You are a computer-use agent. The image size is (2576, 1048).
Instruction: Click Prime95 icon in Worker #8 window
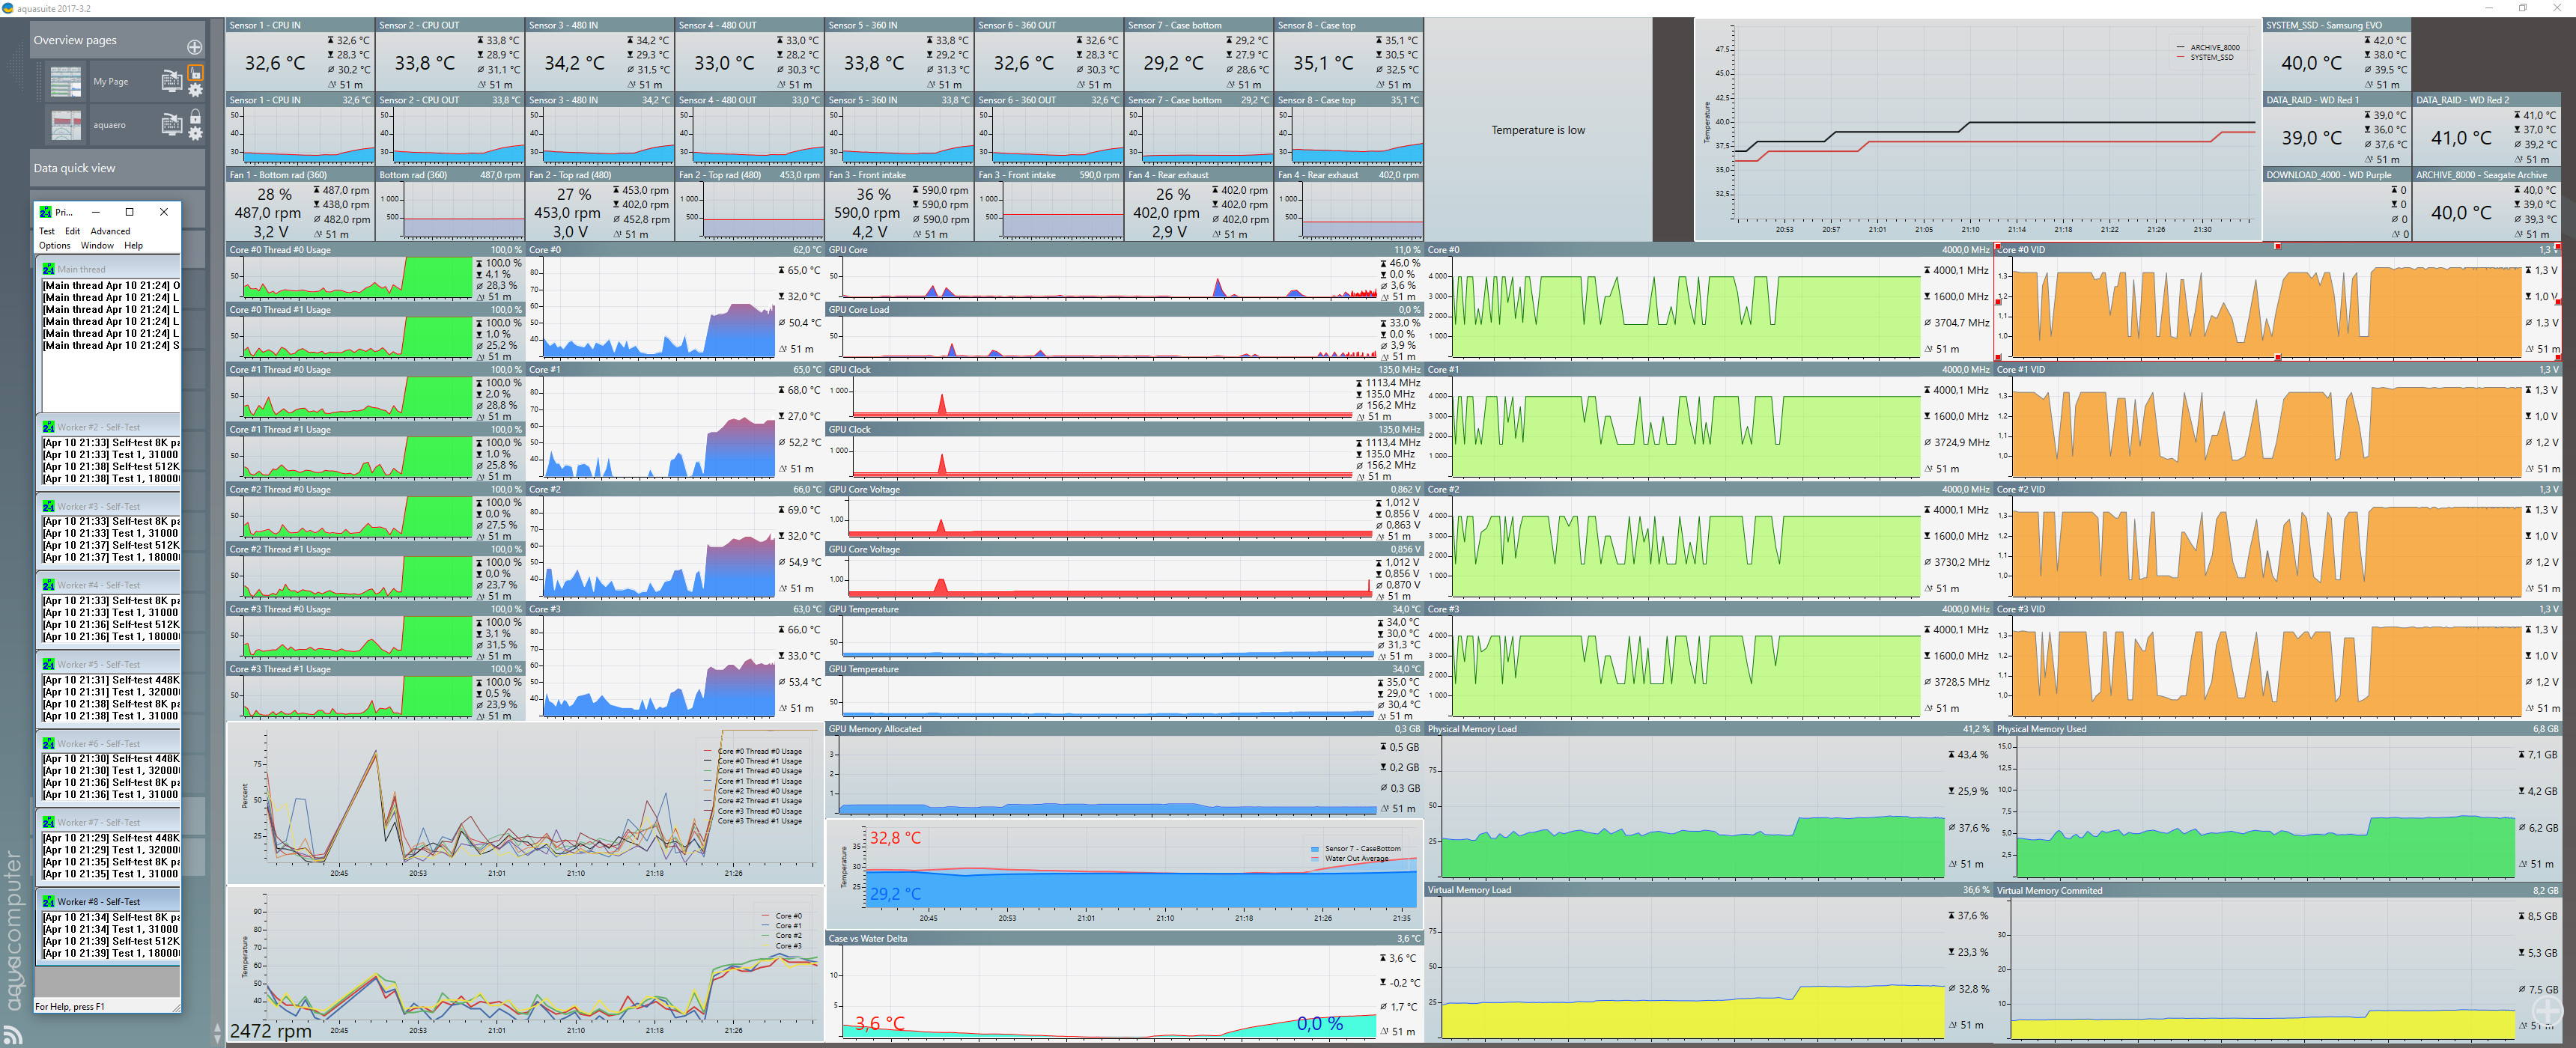pos(48,901)
